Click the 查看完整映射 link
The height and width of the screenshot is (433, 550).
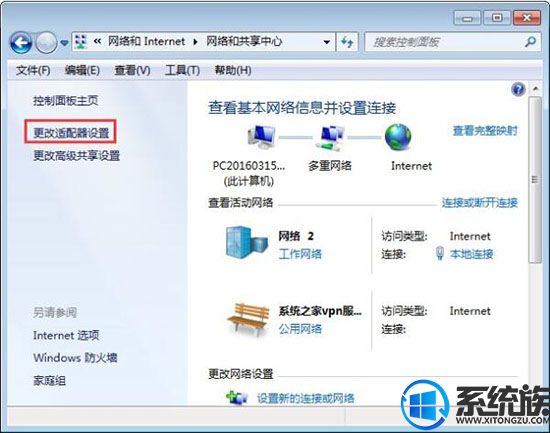[485, 131]
